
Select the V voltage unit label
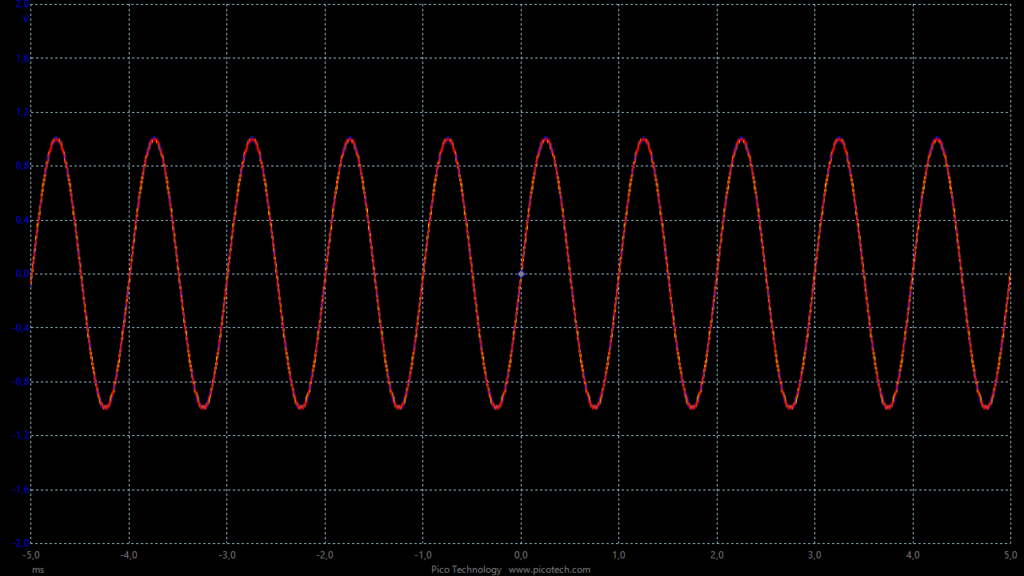(x=25, y=19)
